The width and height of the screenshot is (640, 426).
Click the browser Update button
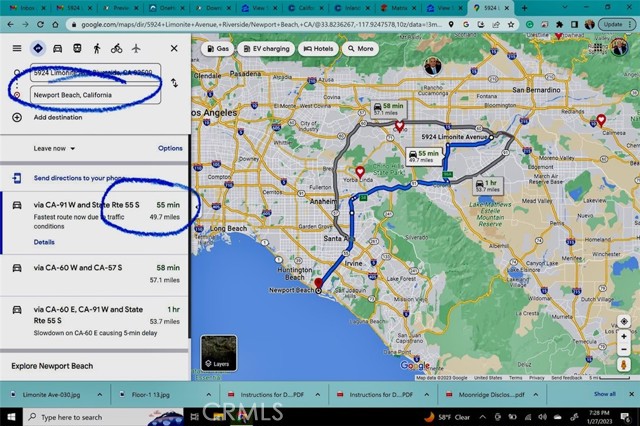[x=615, y=24]
